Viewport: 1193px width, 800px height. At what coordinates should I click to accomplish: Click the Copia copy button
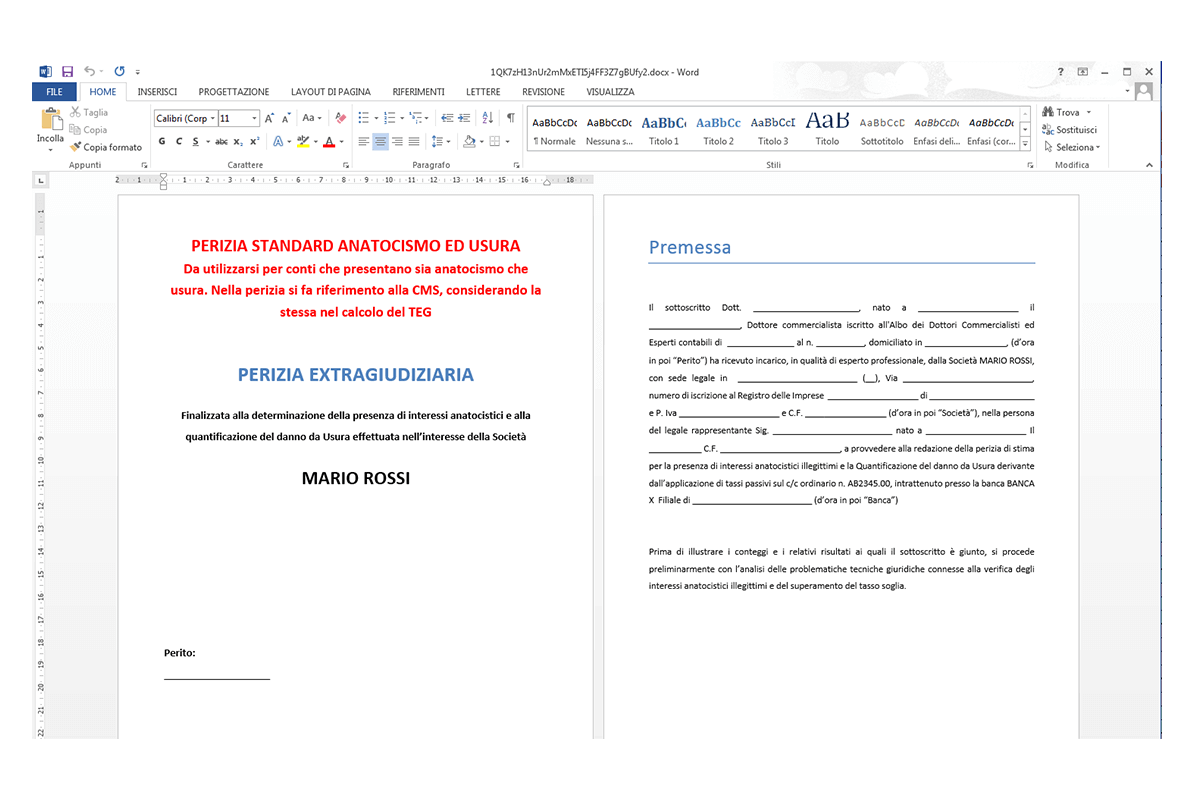tap(88, 129)
